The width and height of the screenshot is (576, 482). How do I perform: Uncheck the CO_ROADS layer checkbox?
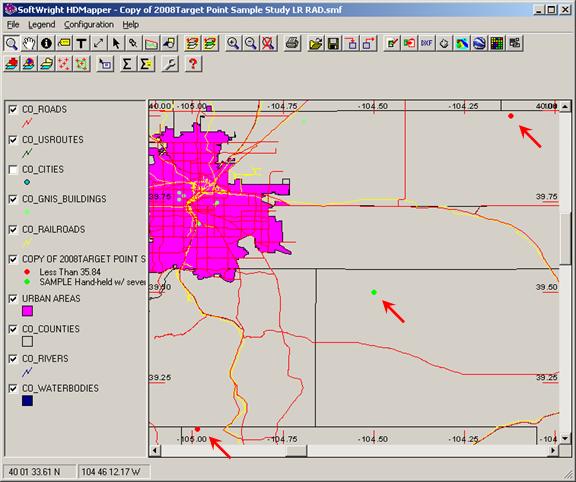point(13,109)
